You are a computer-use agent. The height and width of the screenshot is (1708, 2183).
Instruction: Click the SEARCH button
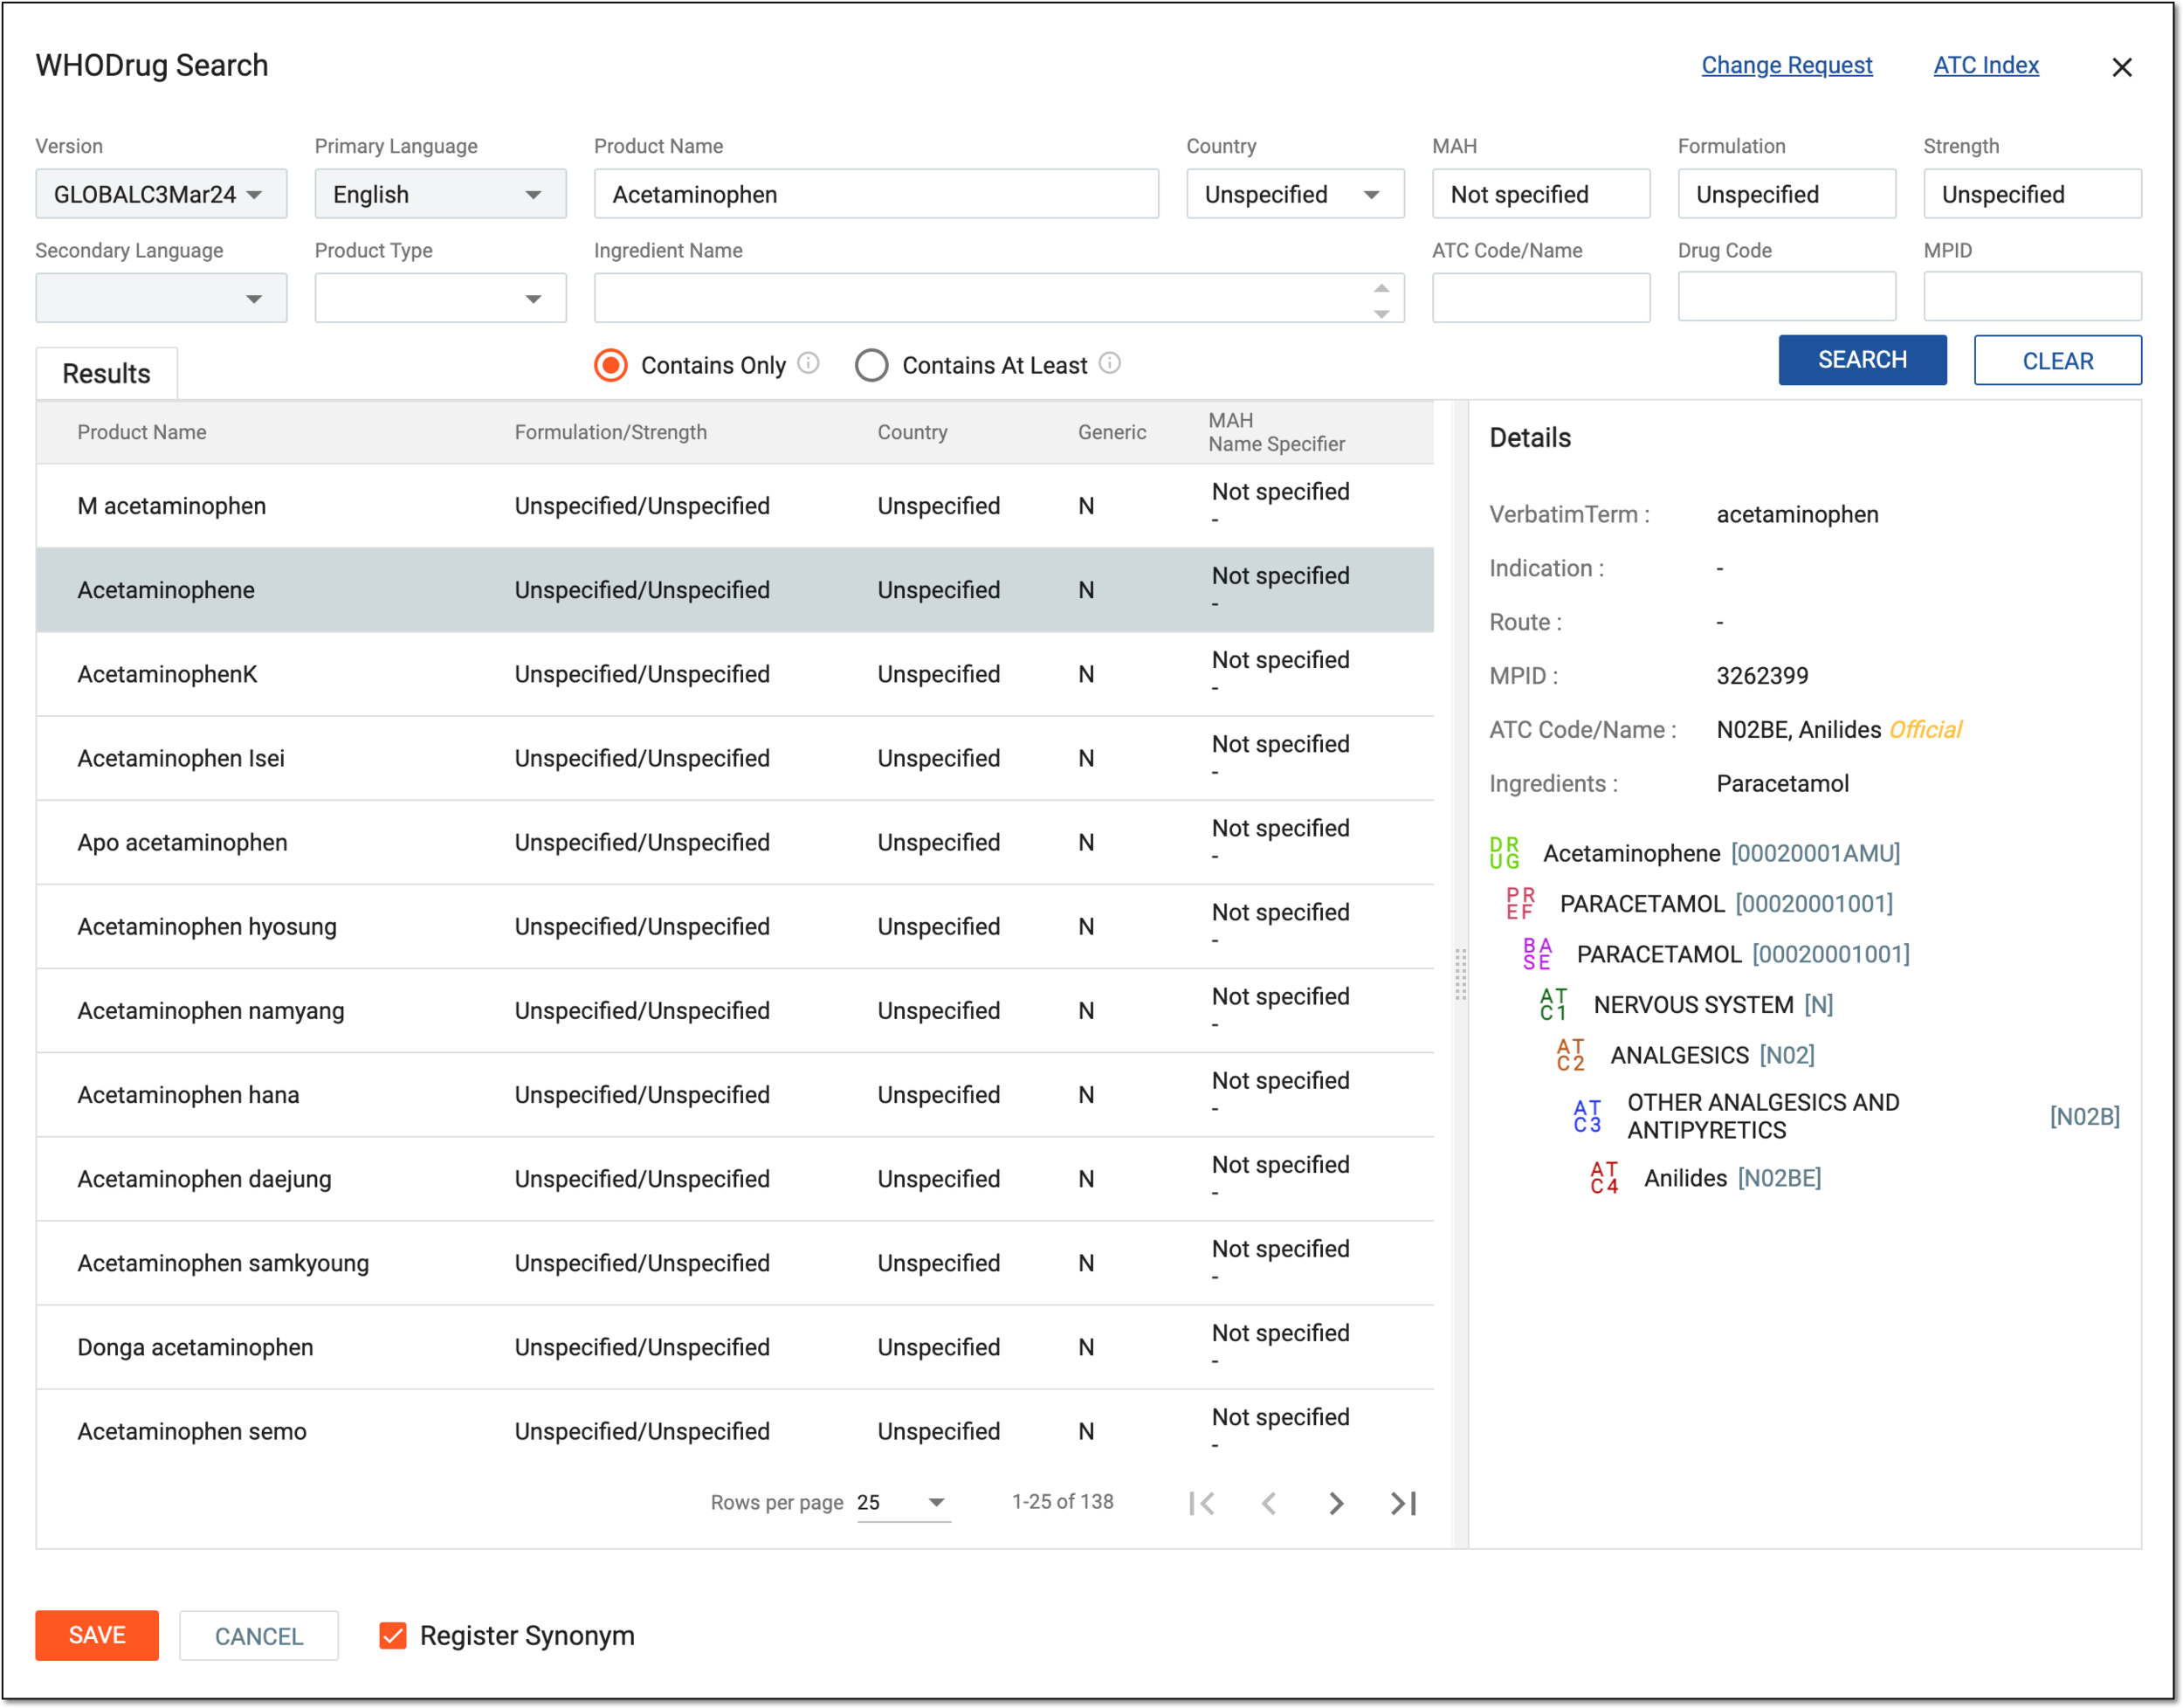pos(1862,360)
